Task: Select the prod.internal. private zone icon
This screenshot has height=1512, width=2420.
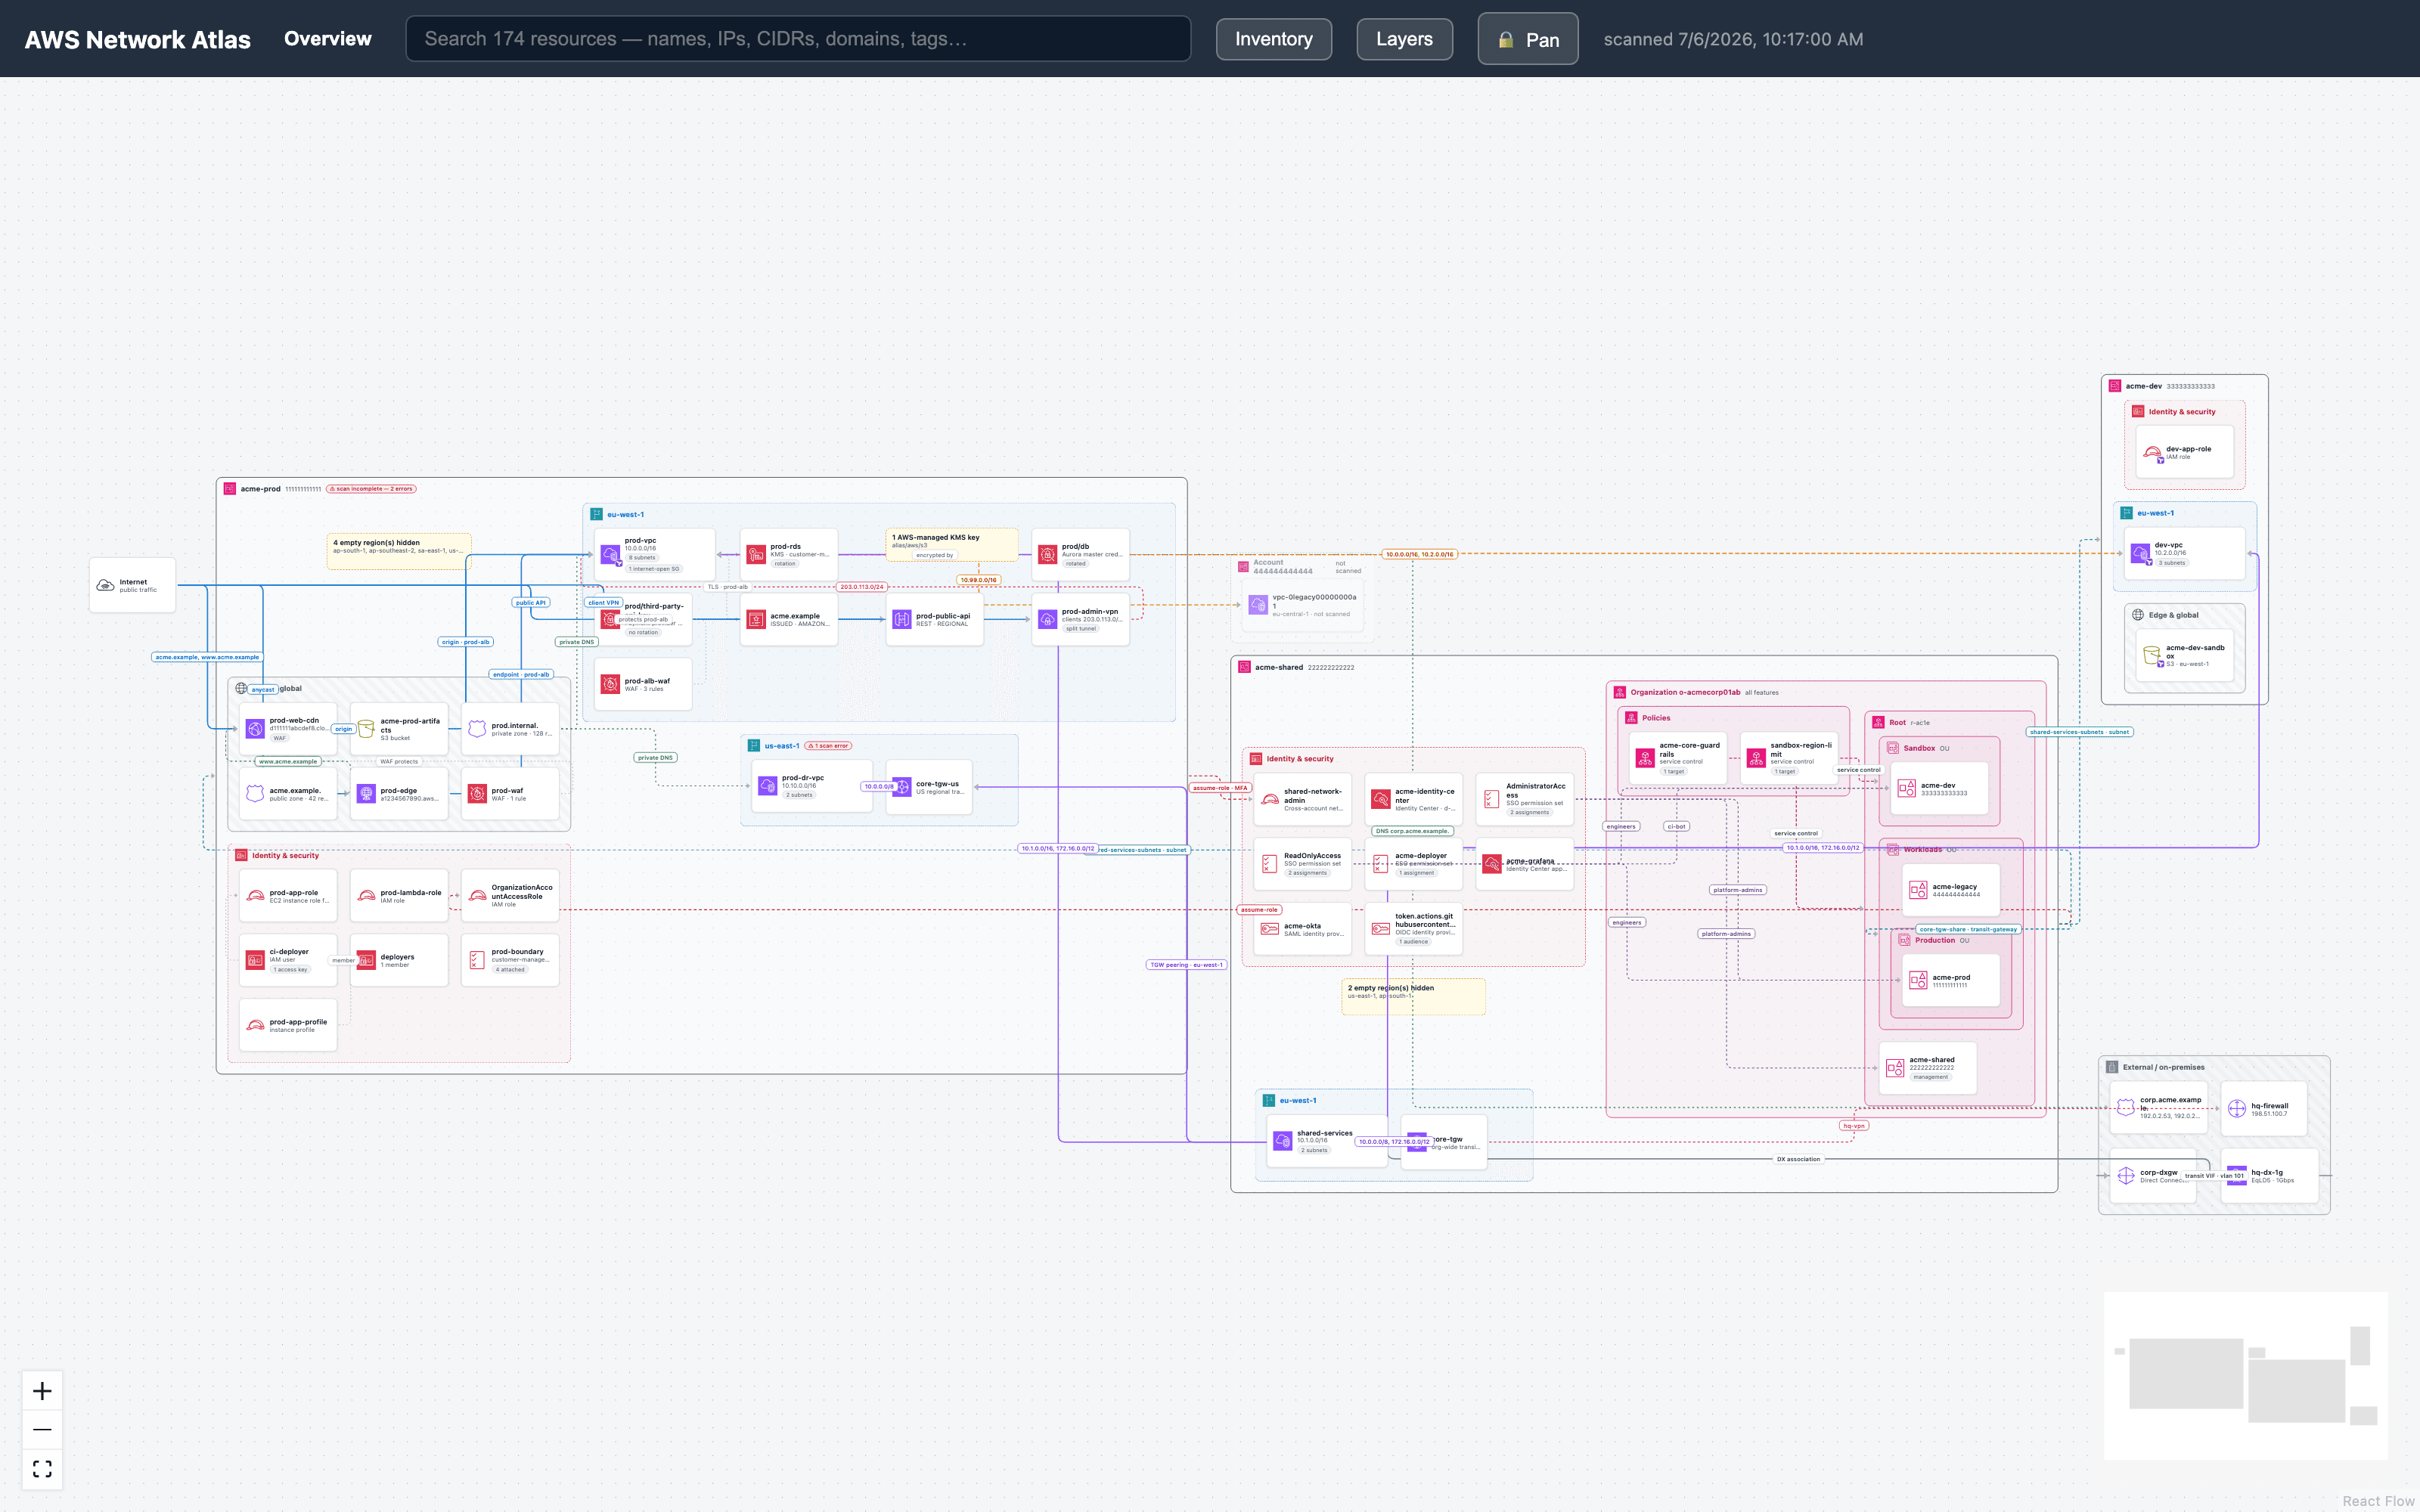Action: point(477,728)
